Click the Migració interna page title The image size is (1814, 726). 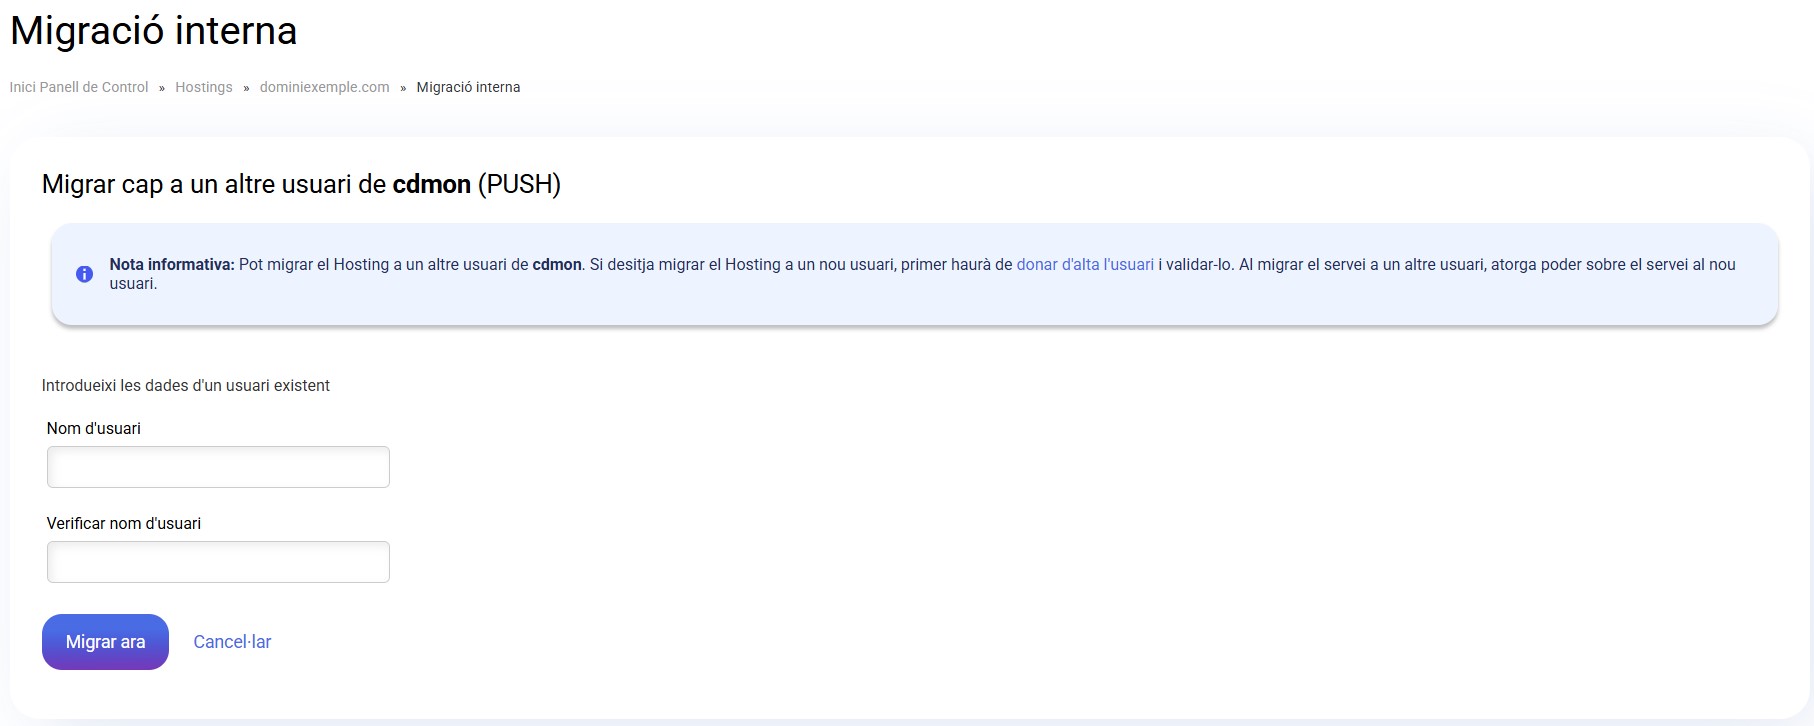(x=153, y=31)
